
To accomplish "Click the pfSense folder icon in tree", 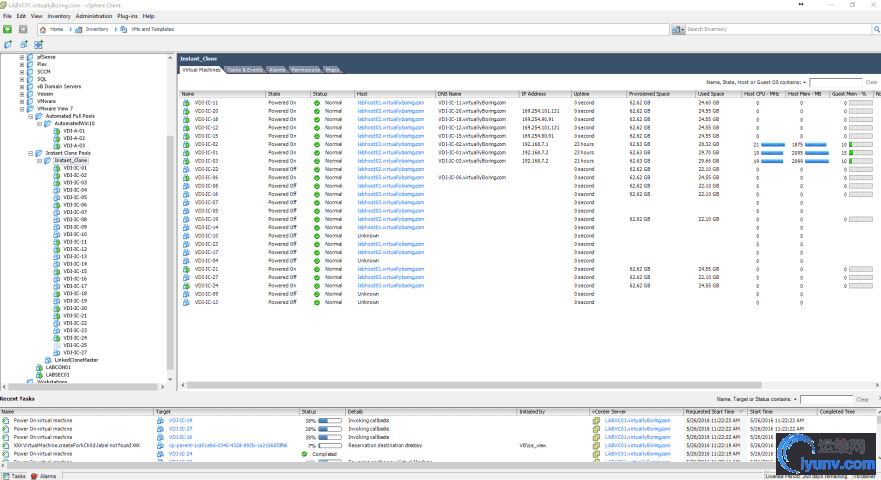I will tap(30, 57).
